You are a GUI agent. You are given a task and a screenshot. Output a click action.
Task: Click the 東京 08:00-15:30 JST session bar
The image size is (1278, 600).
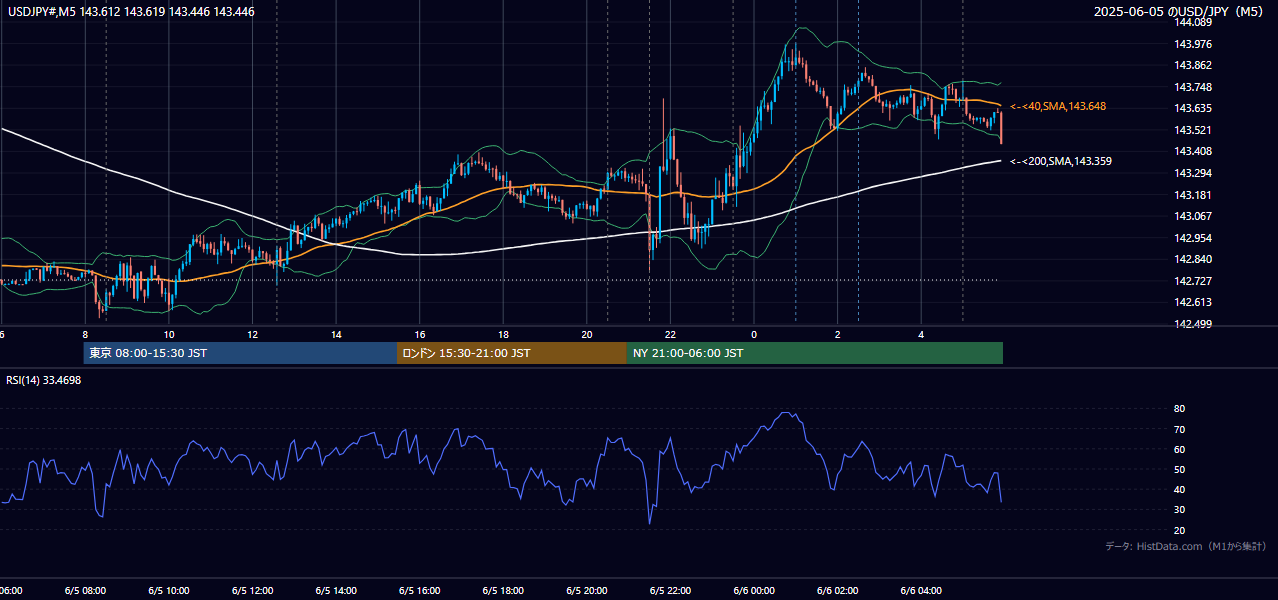(241, 353)
